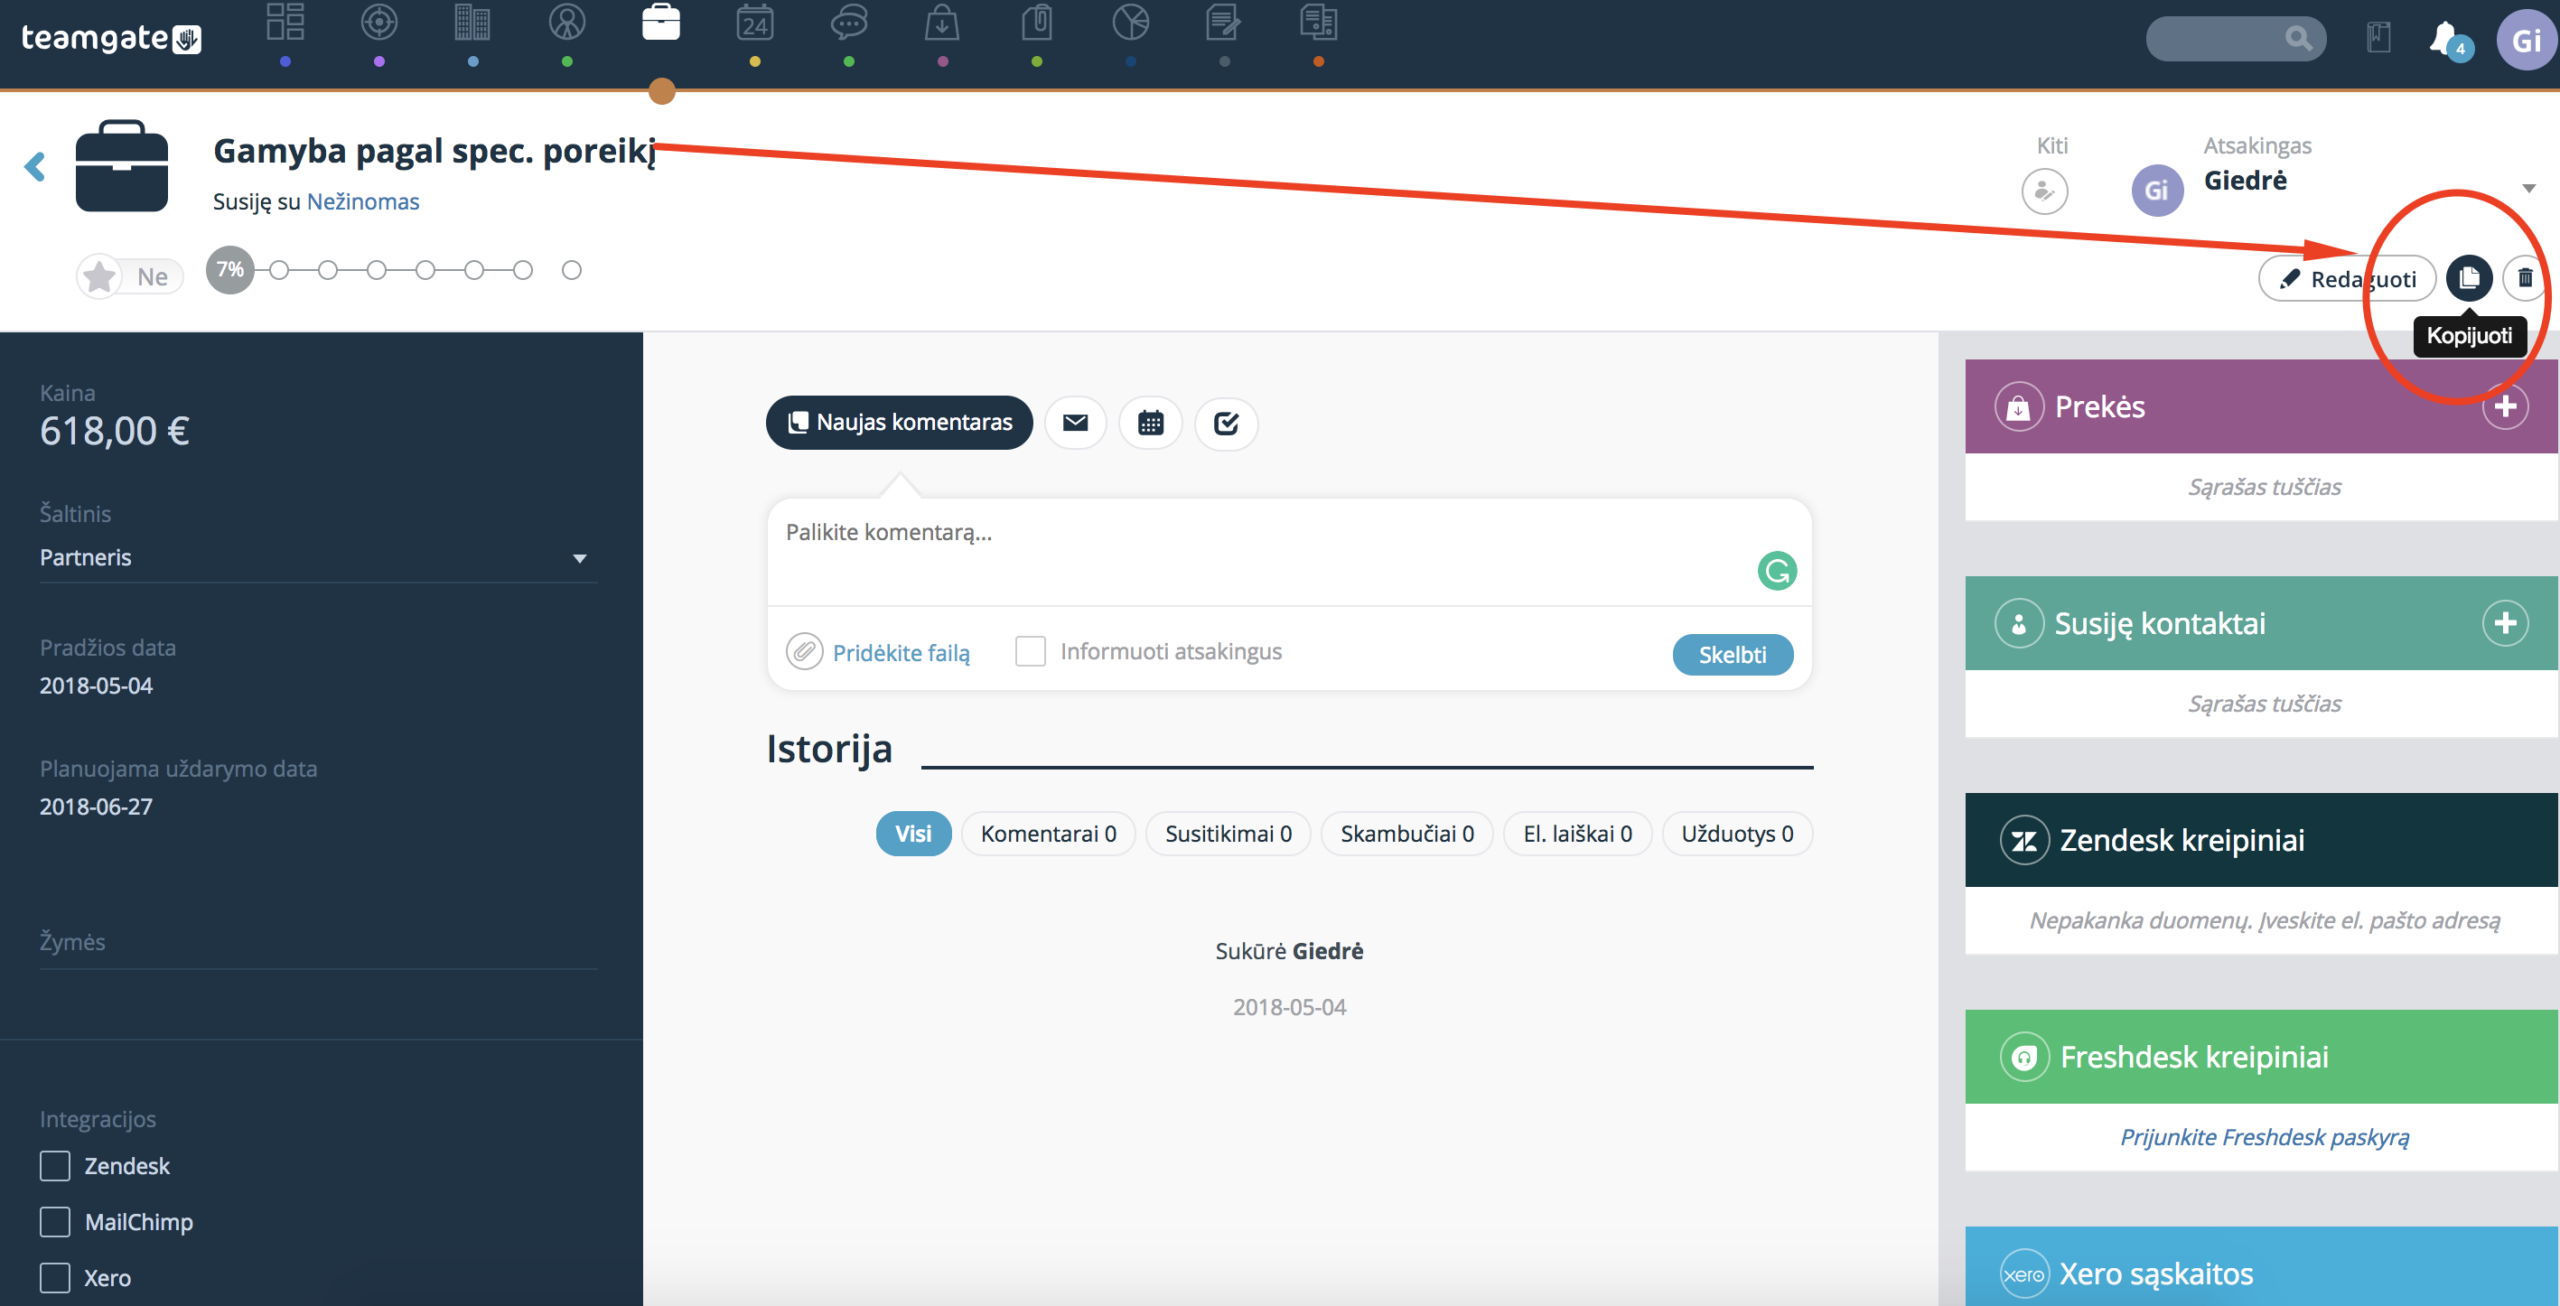Add contact with Susiję kontaktai plus button
The image size is (2560, 1306).
point(2505,623)
